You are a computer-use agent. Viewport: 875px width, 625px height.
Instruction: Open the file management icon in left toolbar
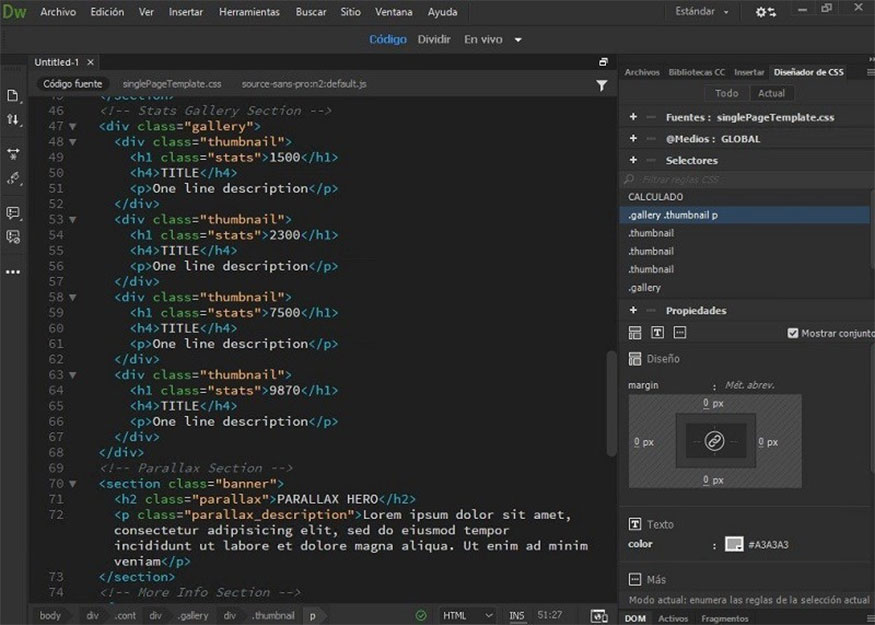[x=13, y=94]
